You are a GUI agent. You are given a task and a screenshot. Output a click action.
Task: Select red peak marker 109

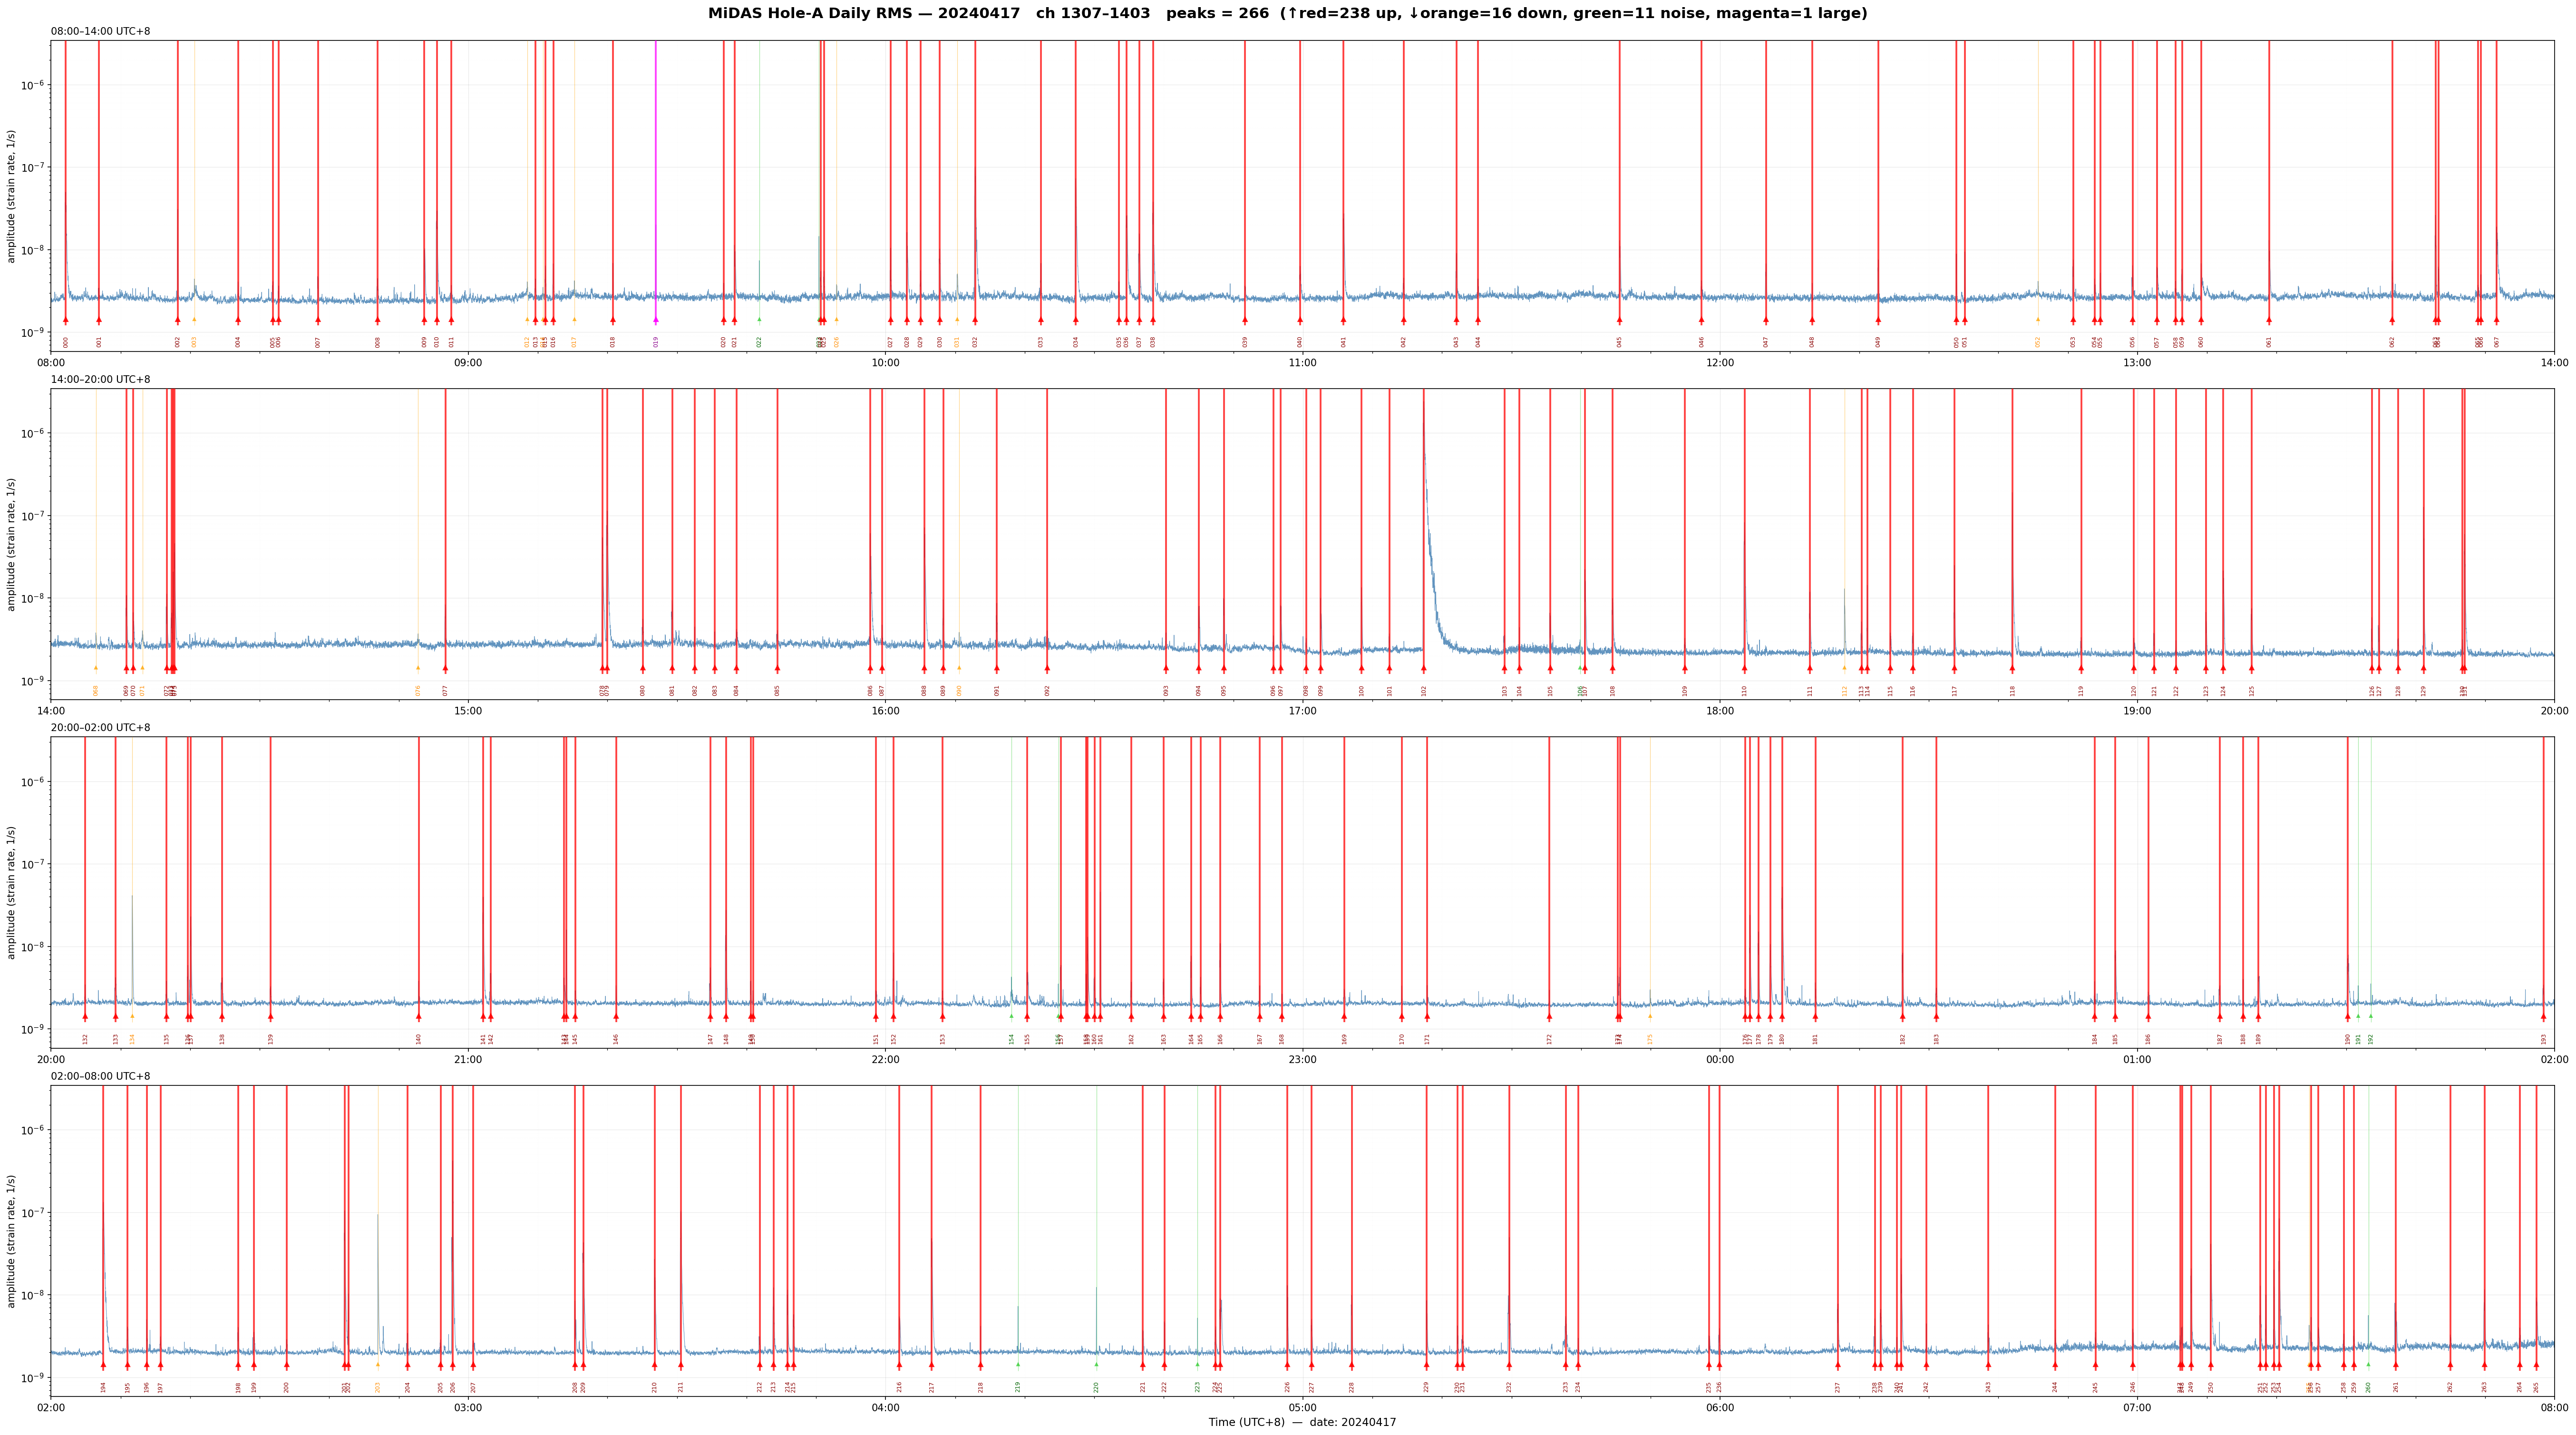(x=1685, y=668)
